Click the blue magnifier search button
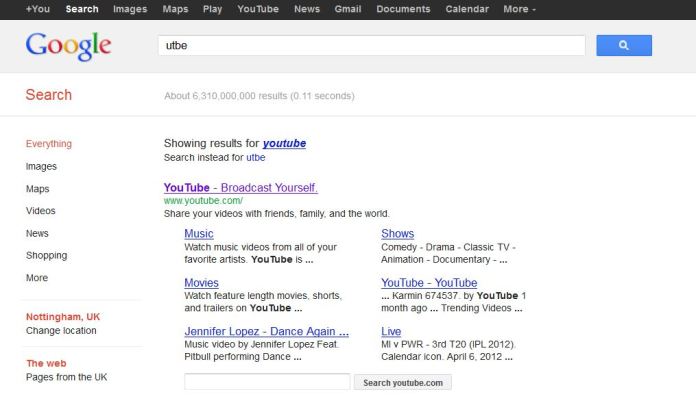Image resolution: width=696 pixels, height=405 pixels. (623, 45)
